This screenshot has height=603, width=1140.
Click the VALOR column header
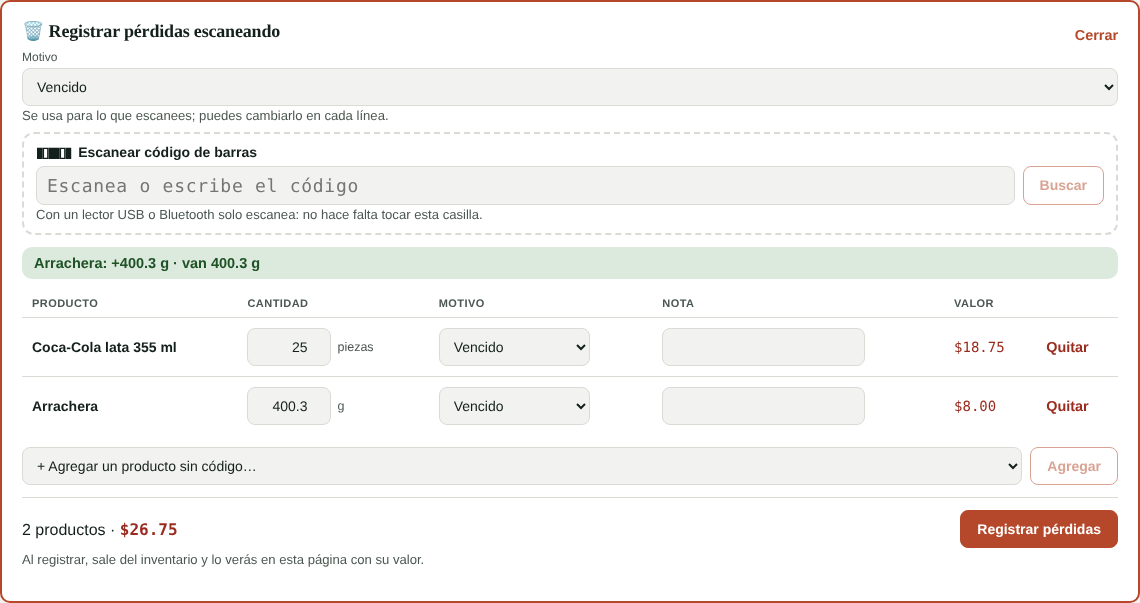coord(974,303)
